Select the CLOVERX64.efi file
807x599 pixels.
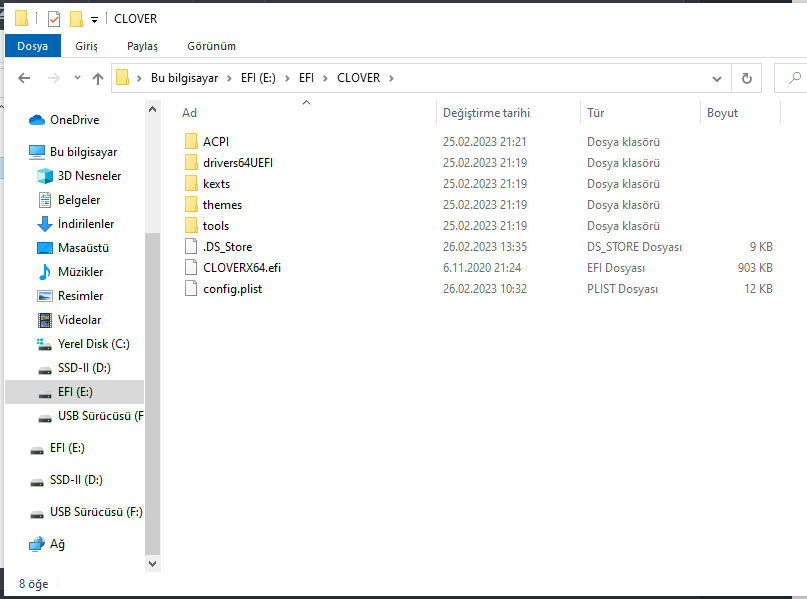click(241, 268)
